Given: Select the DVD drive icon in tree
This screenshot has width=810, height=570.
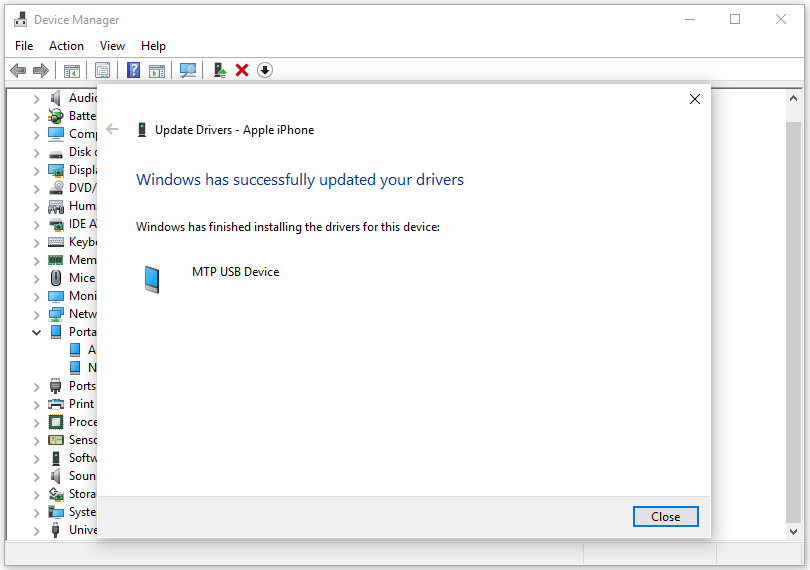Looking at the screenshot, I should [56, 188].
